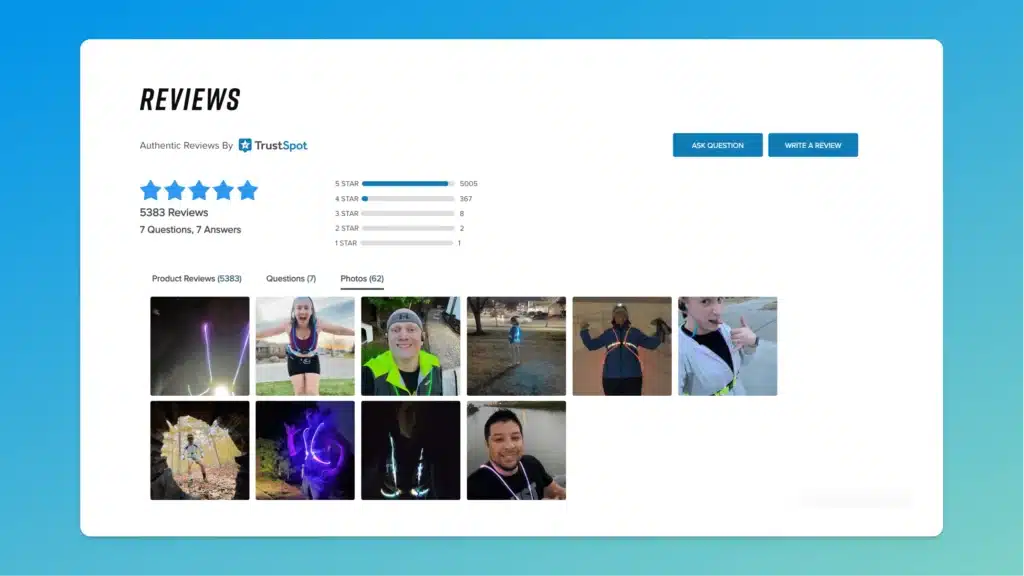This screenshot has width=1024, height=576.
Task: Select the Product Reviews (5383) tab
Action: (197, 278)
